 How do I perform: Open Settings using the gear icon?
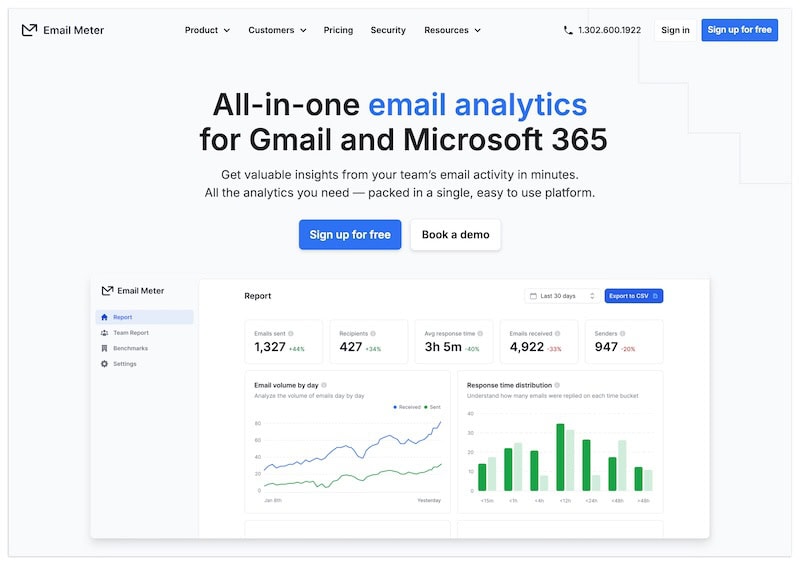click(x=105, y=364)
